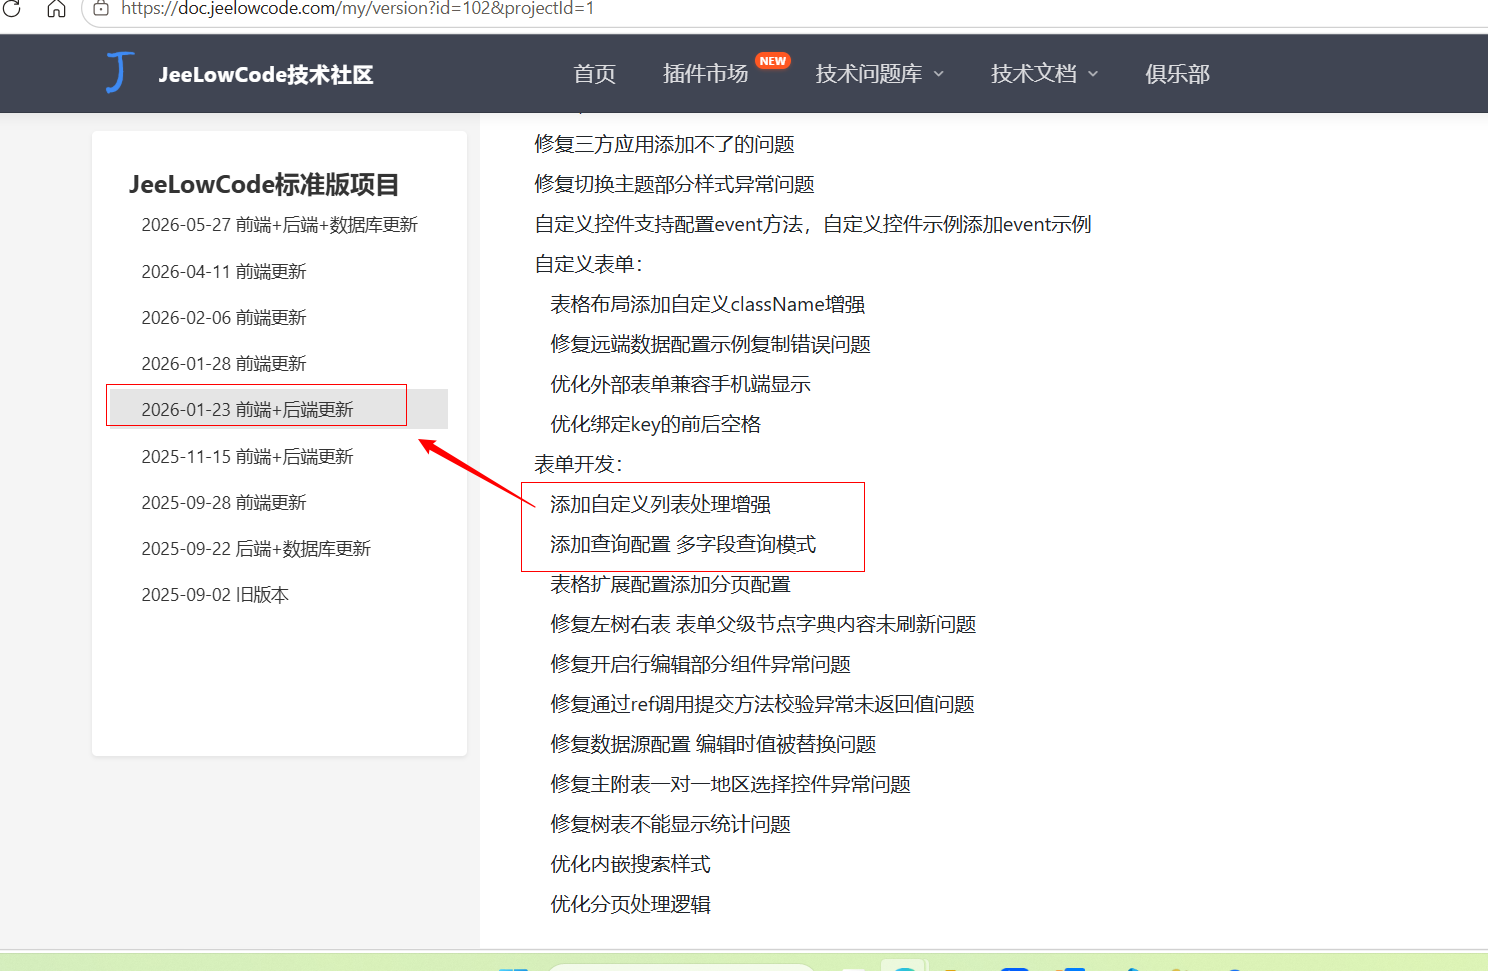
Task: Open the 技术问题库 menu
Action: (x=868, y=74)
